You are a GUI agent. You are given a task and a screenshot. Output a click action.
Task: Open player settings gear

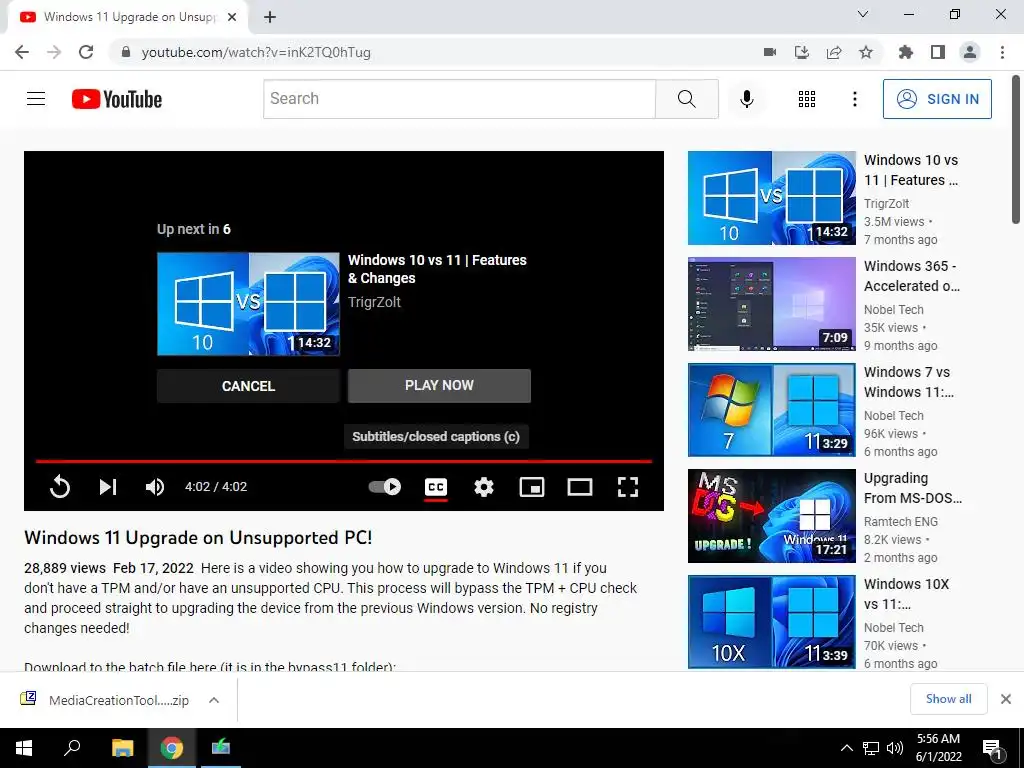(484, 487)
